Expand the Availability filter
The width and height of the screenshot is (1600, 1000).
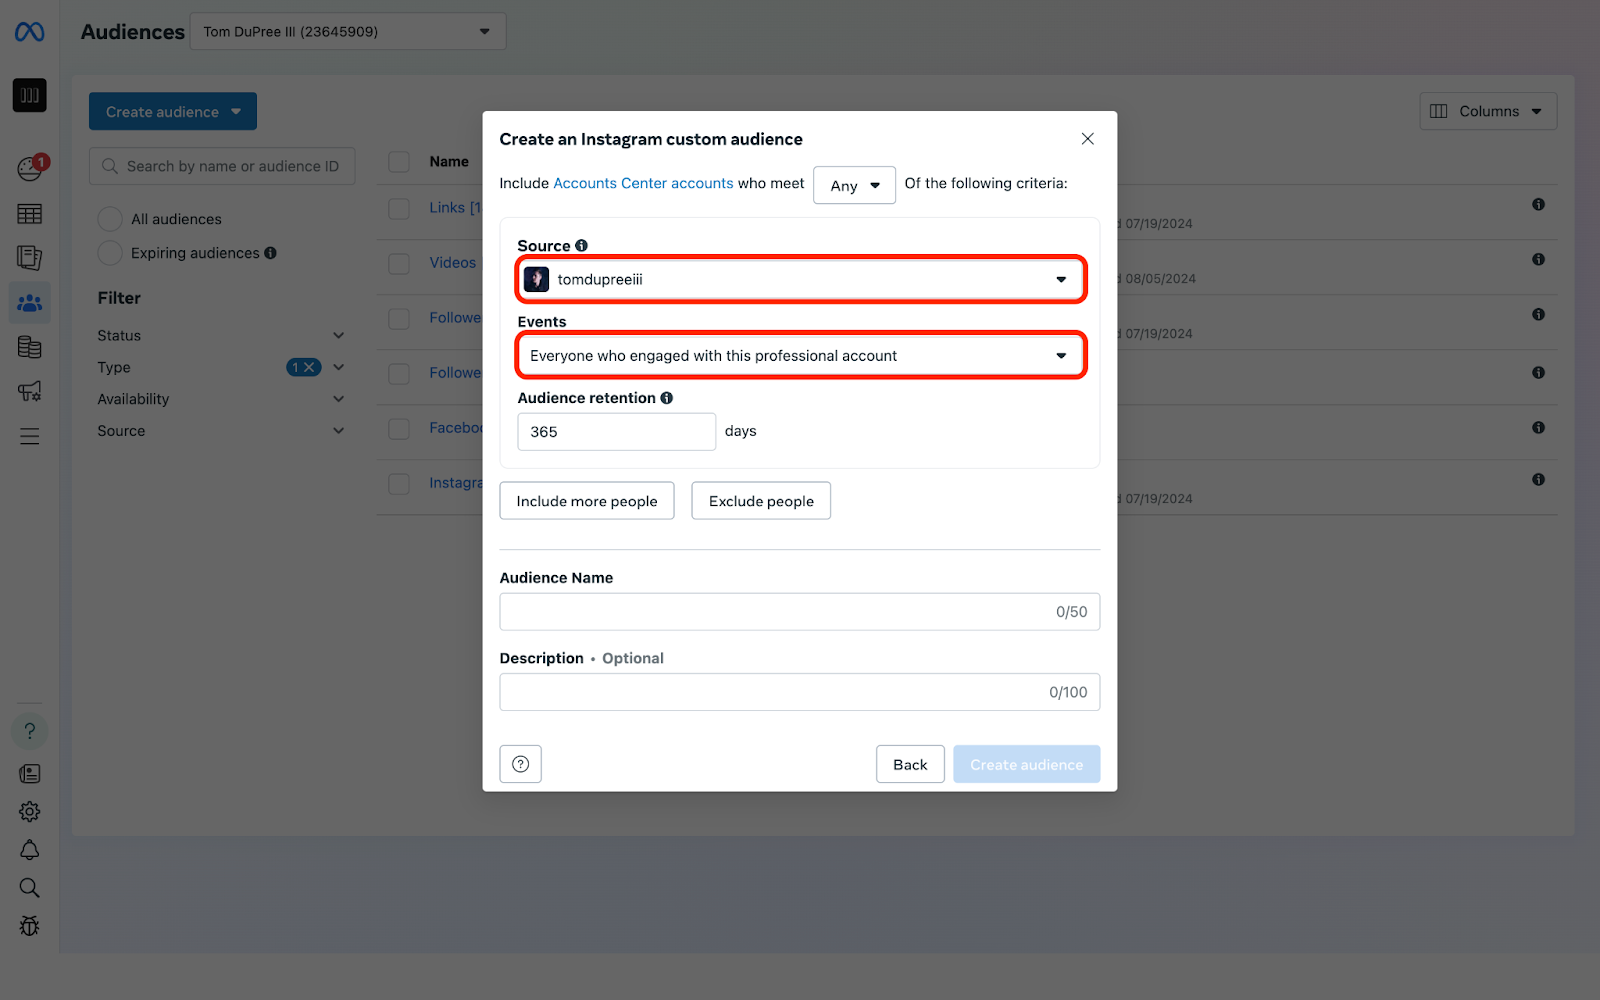click(338, 399)
